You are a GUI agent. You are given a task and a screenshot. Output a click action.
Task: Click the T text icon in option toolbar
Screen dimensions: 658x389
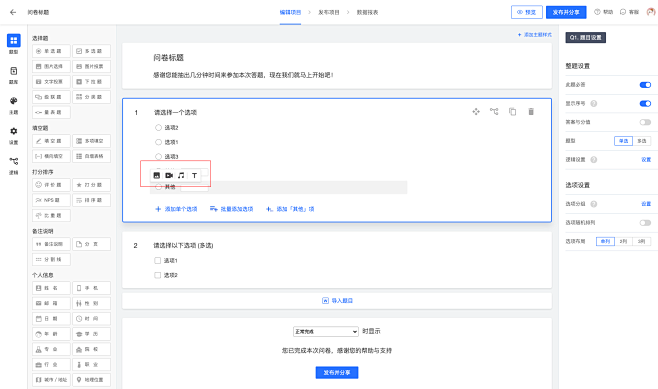pos(194,175)
